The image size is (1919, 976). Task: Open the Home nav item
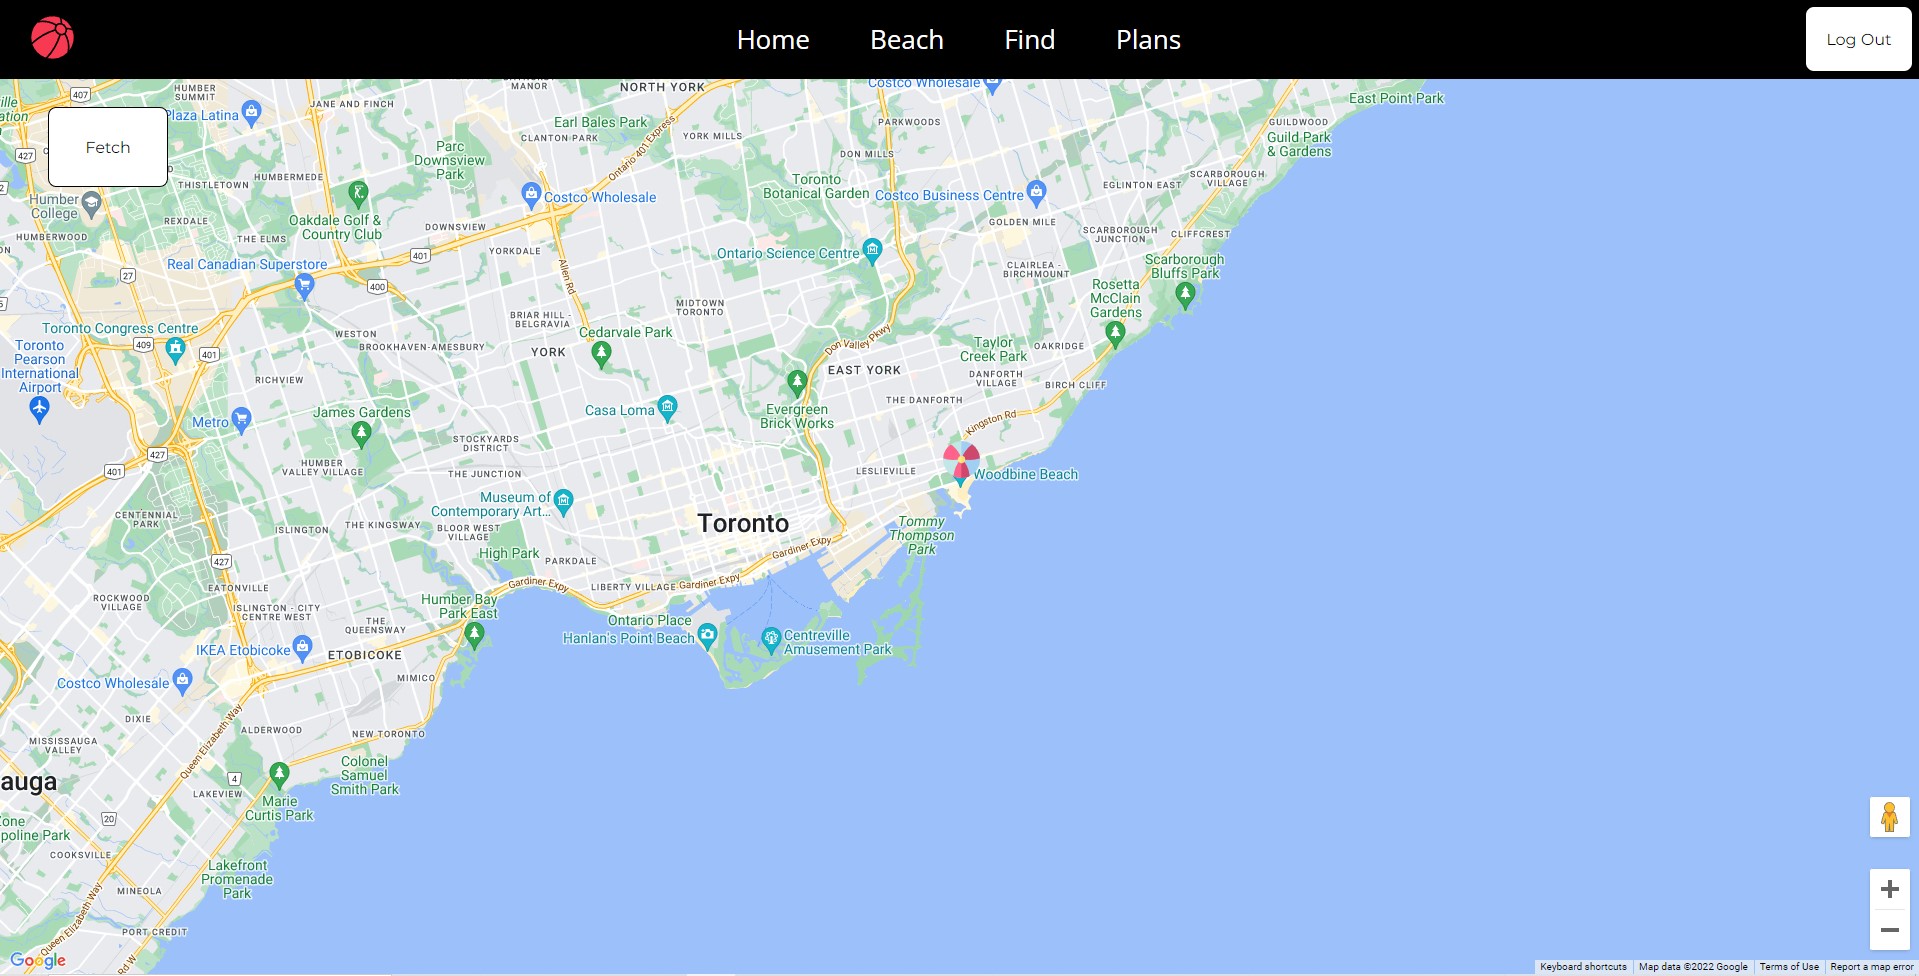[x=773, y=40]
